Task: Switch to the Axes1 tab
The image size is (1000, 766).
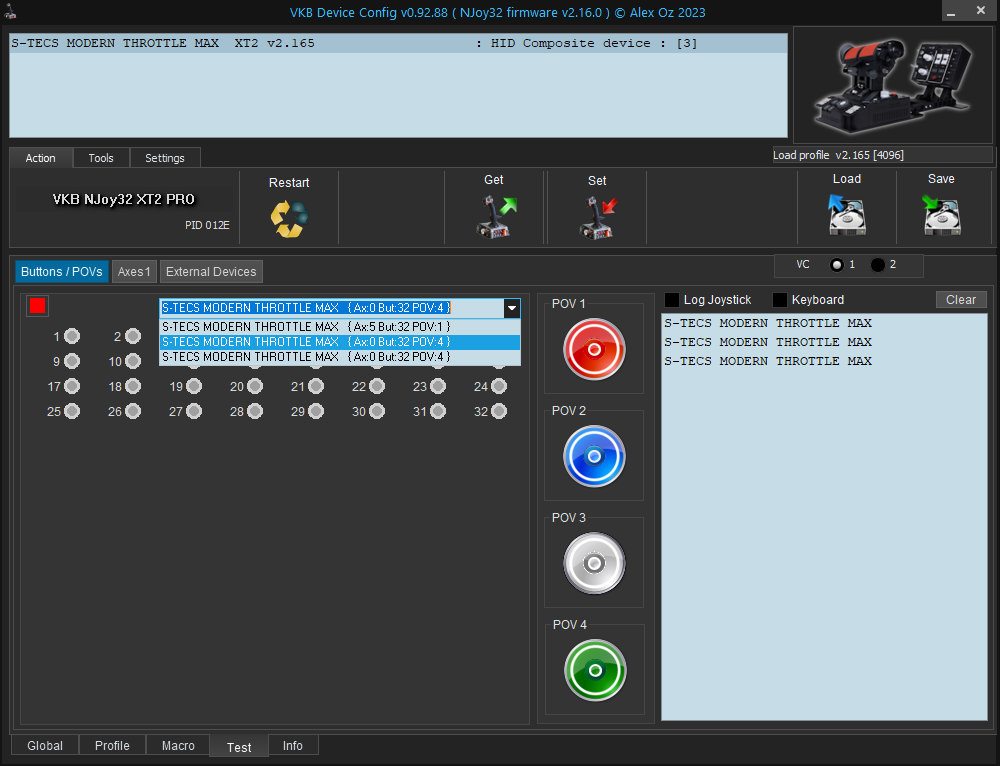Action: point(134,271)
